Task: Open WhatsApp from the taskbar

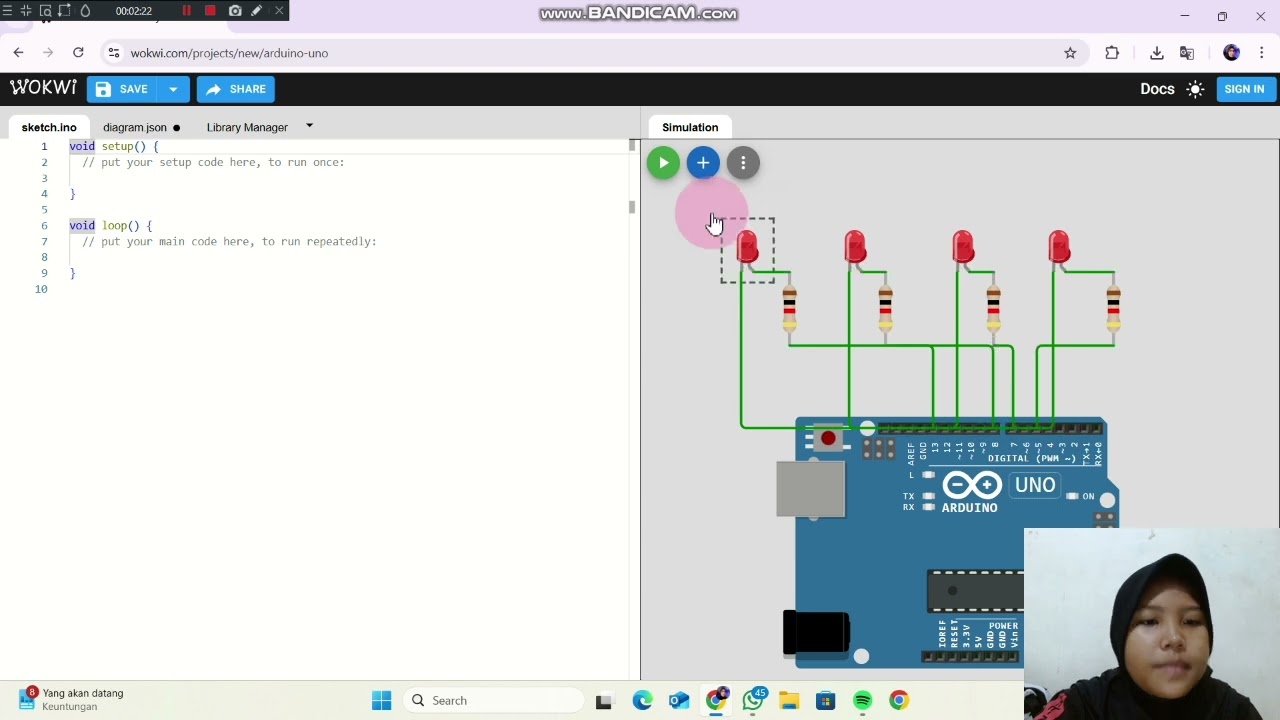Action: click(x=753, y=701)
